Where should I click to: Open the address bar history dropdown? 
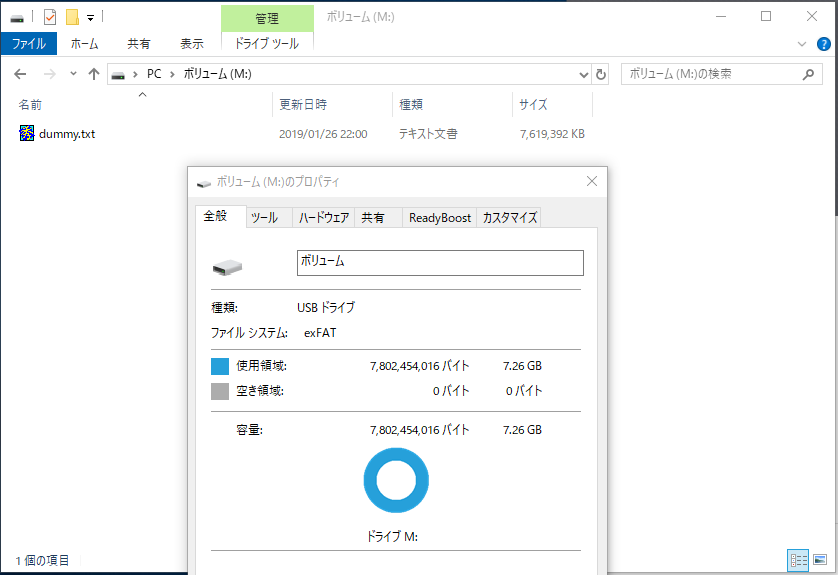584,75
